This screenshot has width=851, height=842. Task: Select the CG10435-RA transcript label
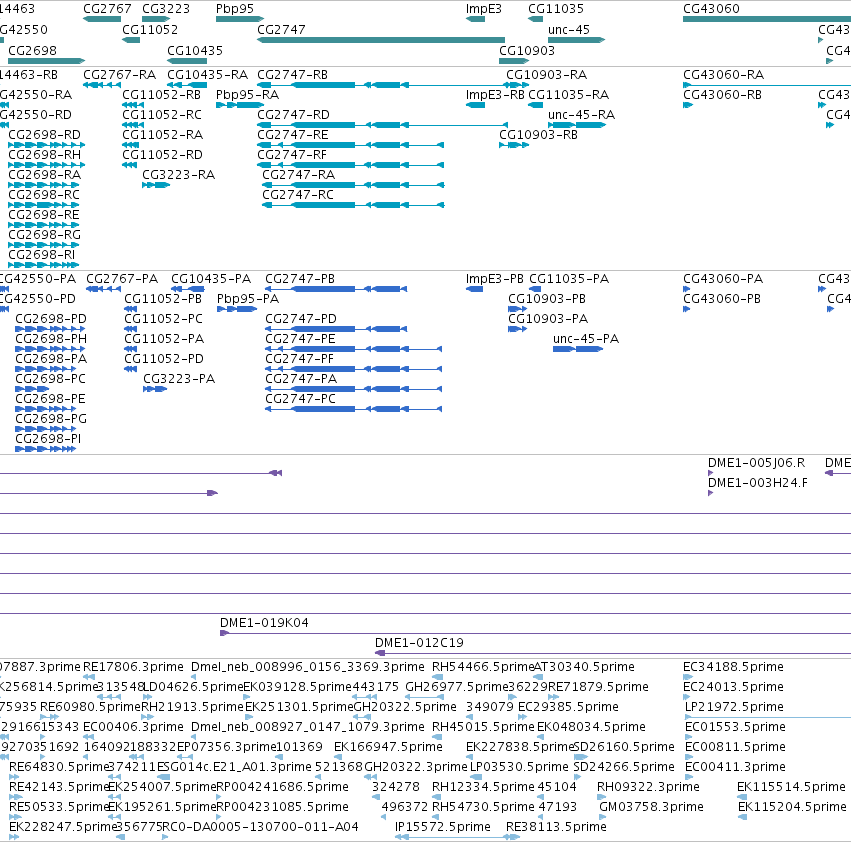pyautogui.click(x=207, y=74)
